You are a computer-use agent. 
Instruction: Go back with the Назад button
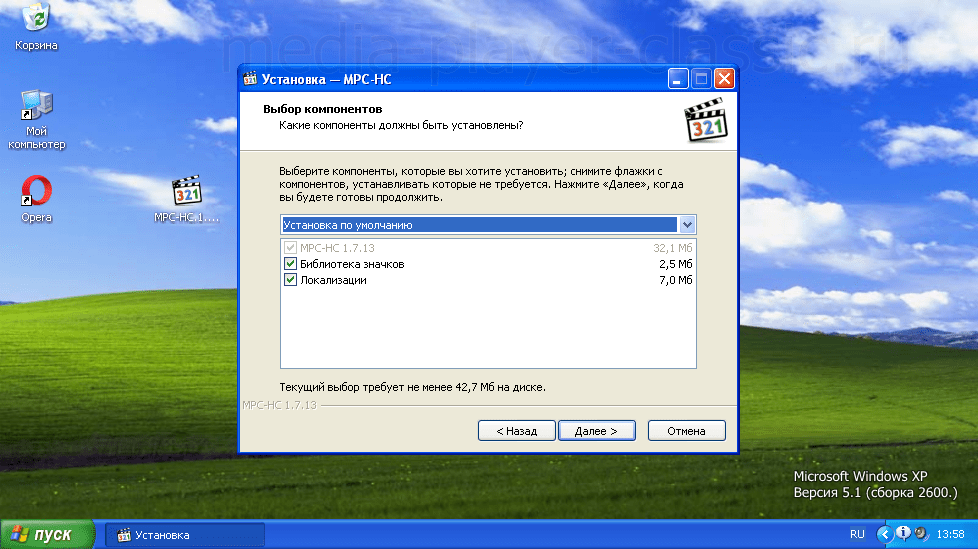(x=516, y=430)
